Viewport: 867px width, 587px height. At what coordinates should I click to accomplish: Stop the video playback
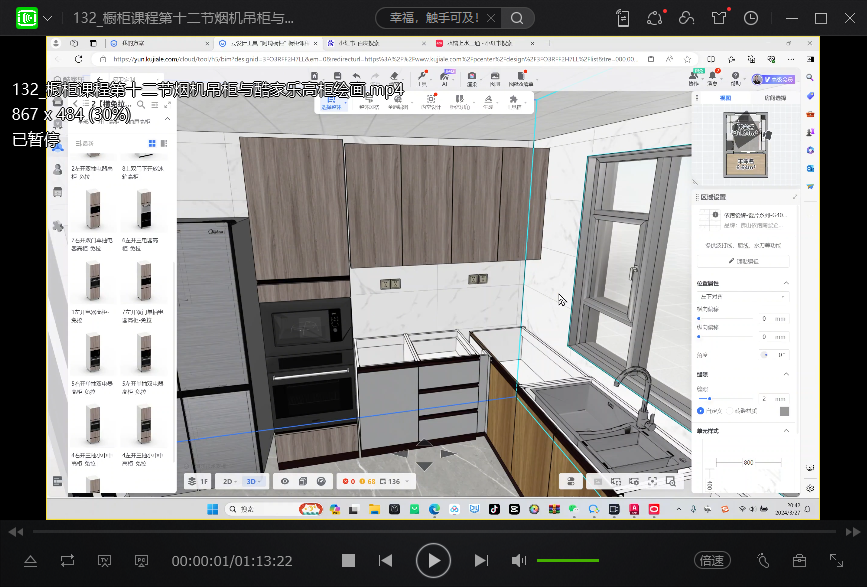click(348, 561)
